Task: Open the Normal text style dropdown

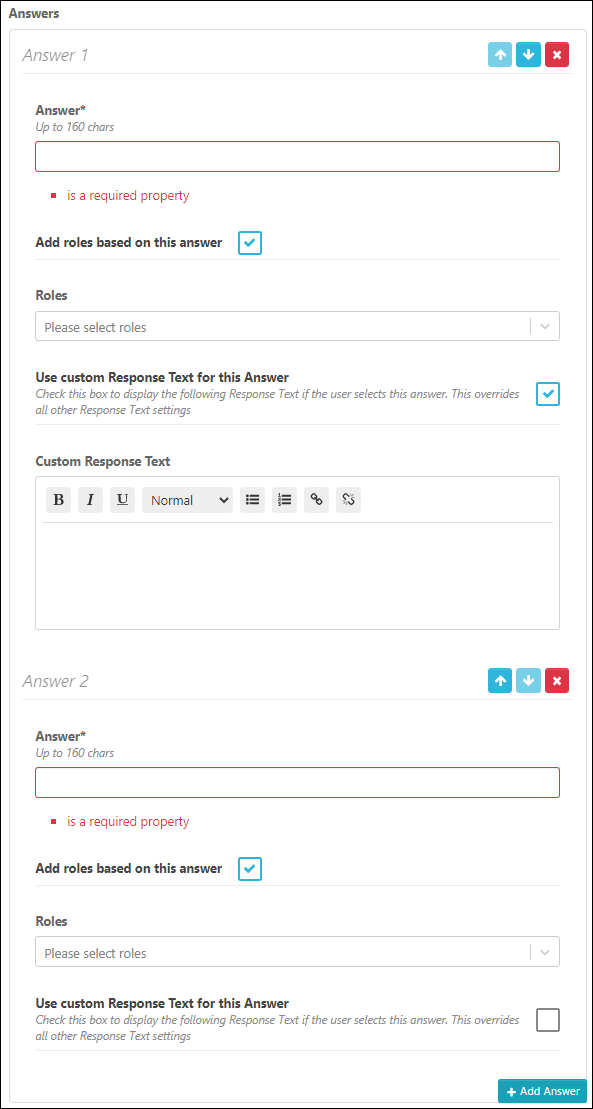Action: click(x=188, y=500)
